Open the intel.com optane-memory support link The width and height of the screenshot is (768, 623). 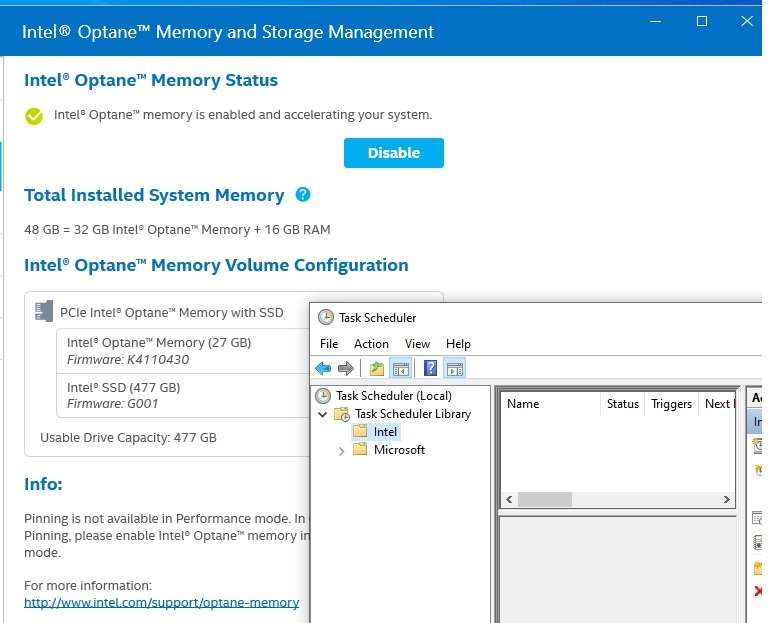(161, 603)
